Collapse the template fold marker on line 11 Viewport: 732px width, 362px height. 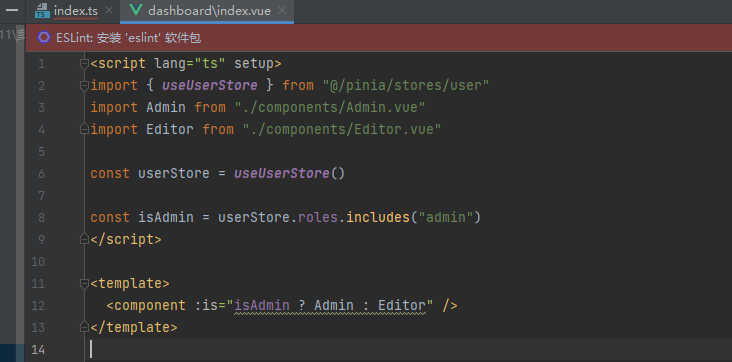(84, 284)
